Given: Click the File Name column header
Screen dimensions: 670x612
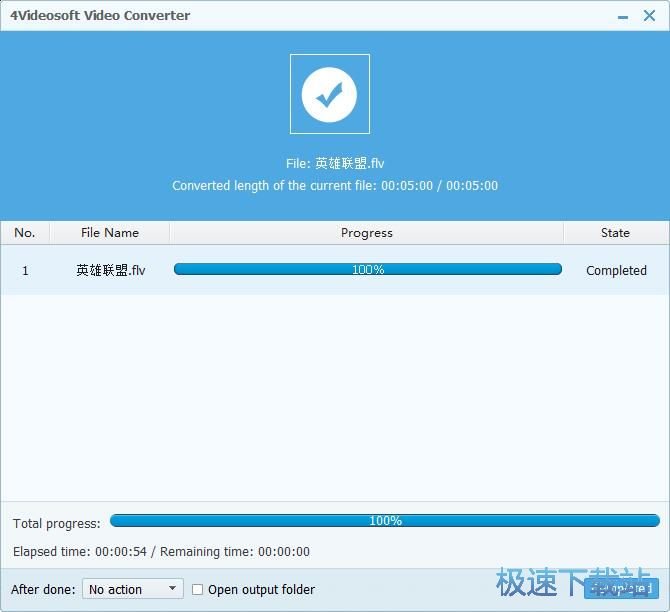Looking at the screenshot, I should [110, 232].
